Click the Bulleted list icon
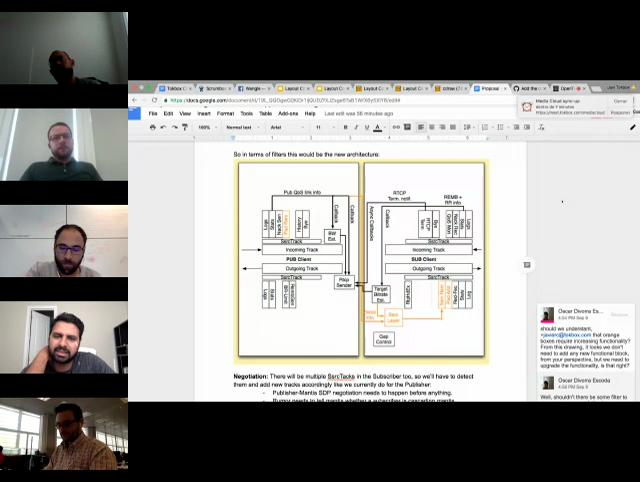Image resolution: width=640 pixels, height=482 pixels. point(500,127)
